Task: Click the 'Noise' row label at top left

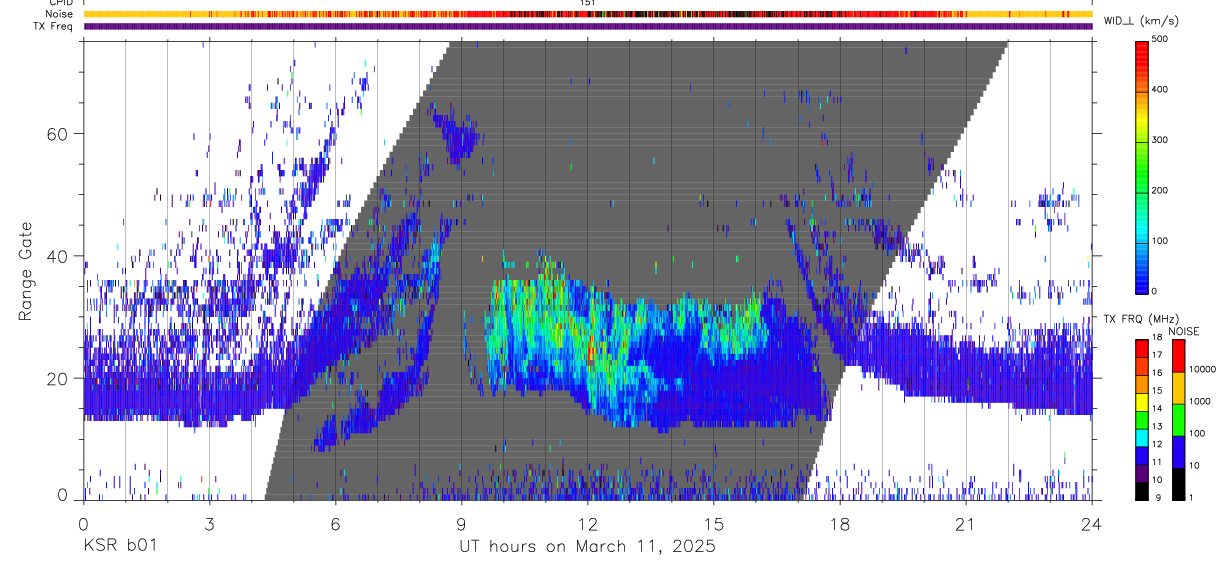Action: [x=59, y=14]
